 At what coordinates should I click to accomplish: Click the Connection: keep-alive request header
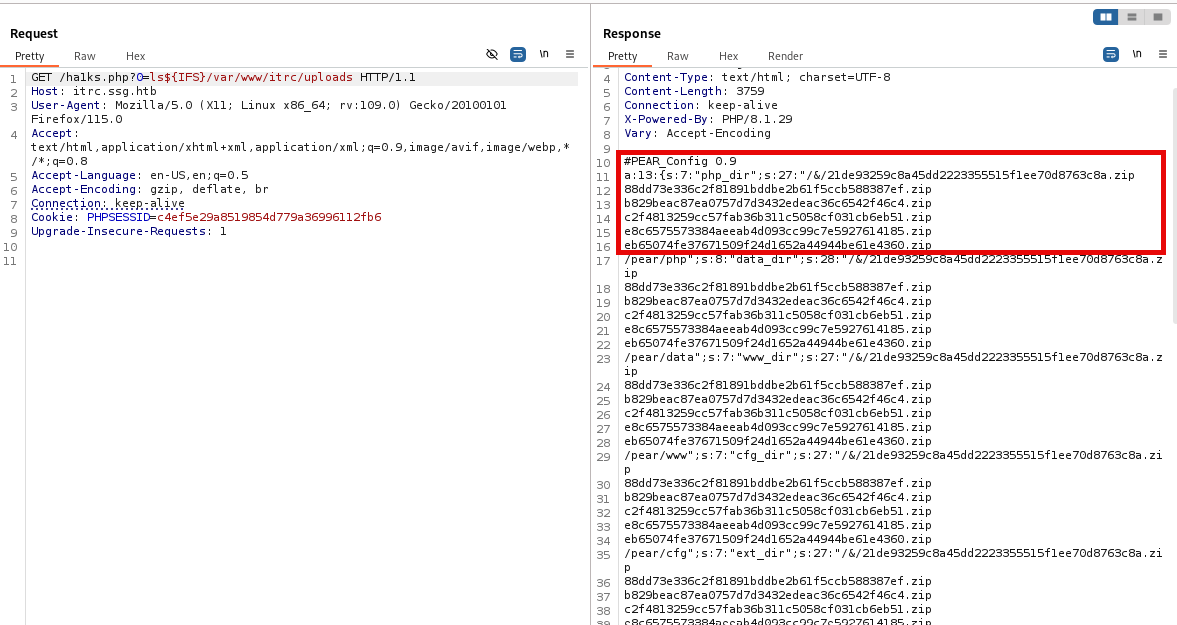click(x=107, y=203)
